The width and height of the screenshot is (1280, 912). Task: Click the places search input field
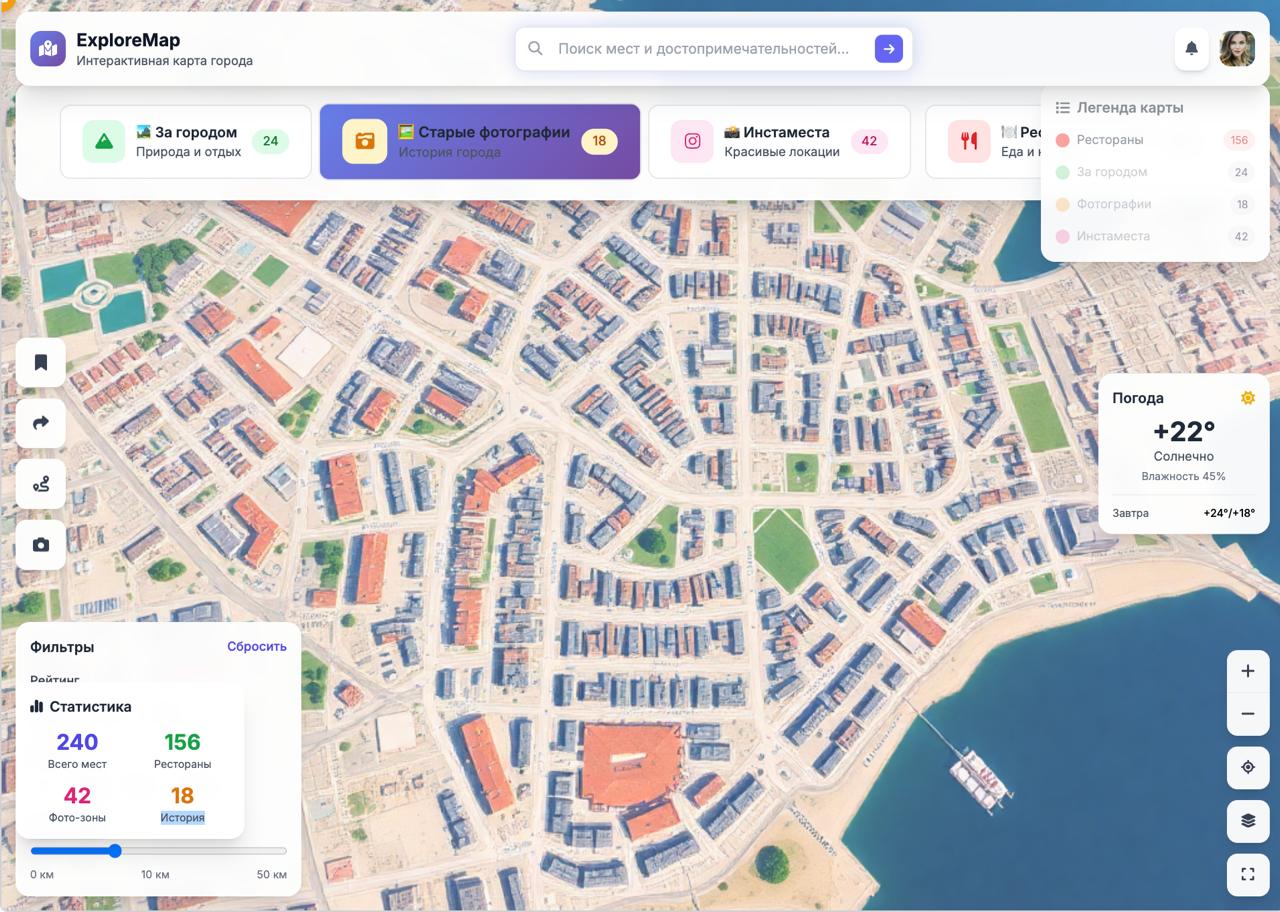(x=703, y=48)
